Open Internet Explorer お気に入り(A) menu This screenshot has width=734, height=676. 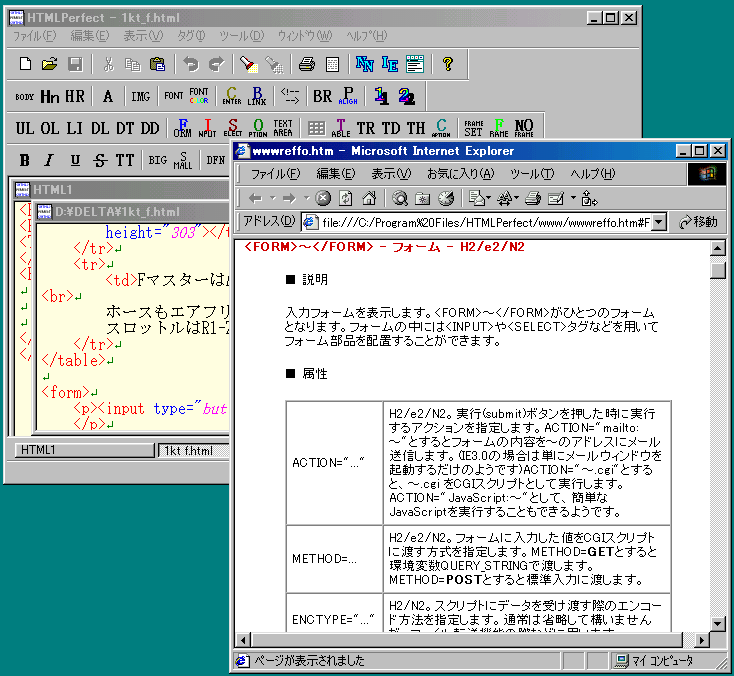[x=461, y=174]
